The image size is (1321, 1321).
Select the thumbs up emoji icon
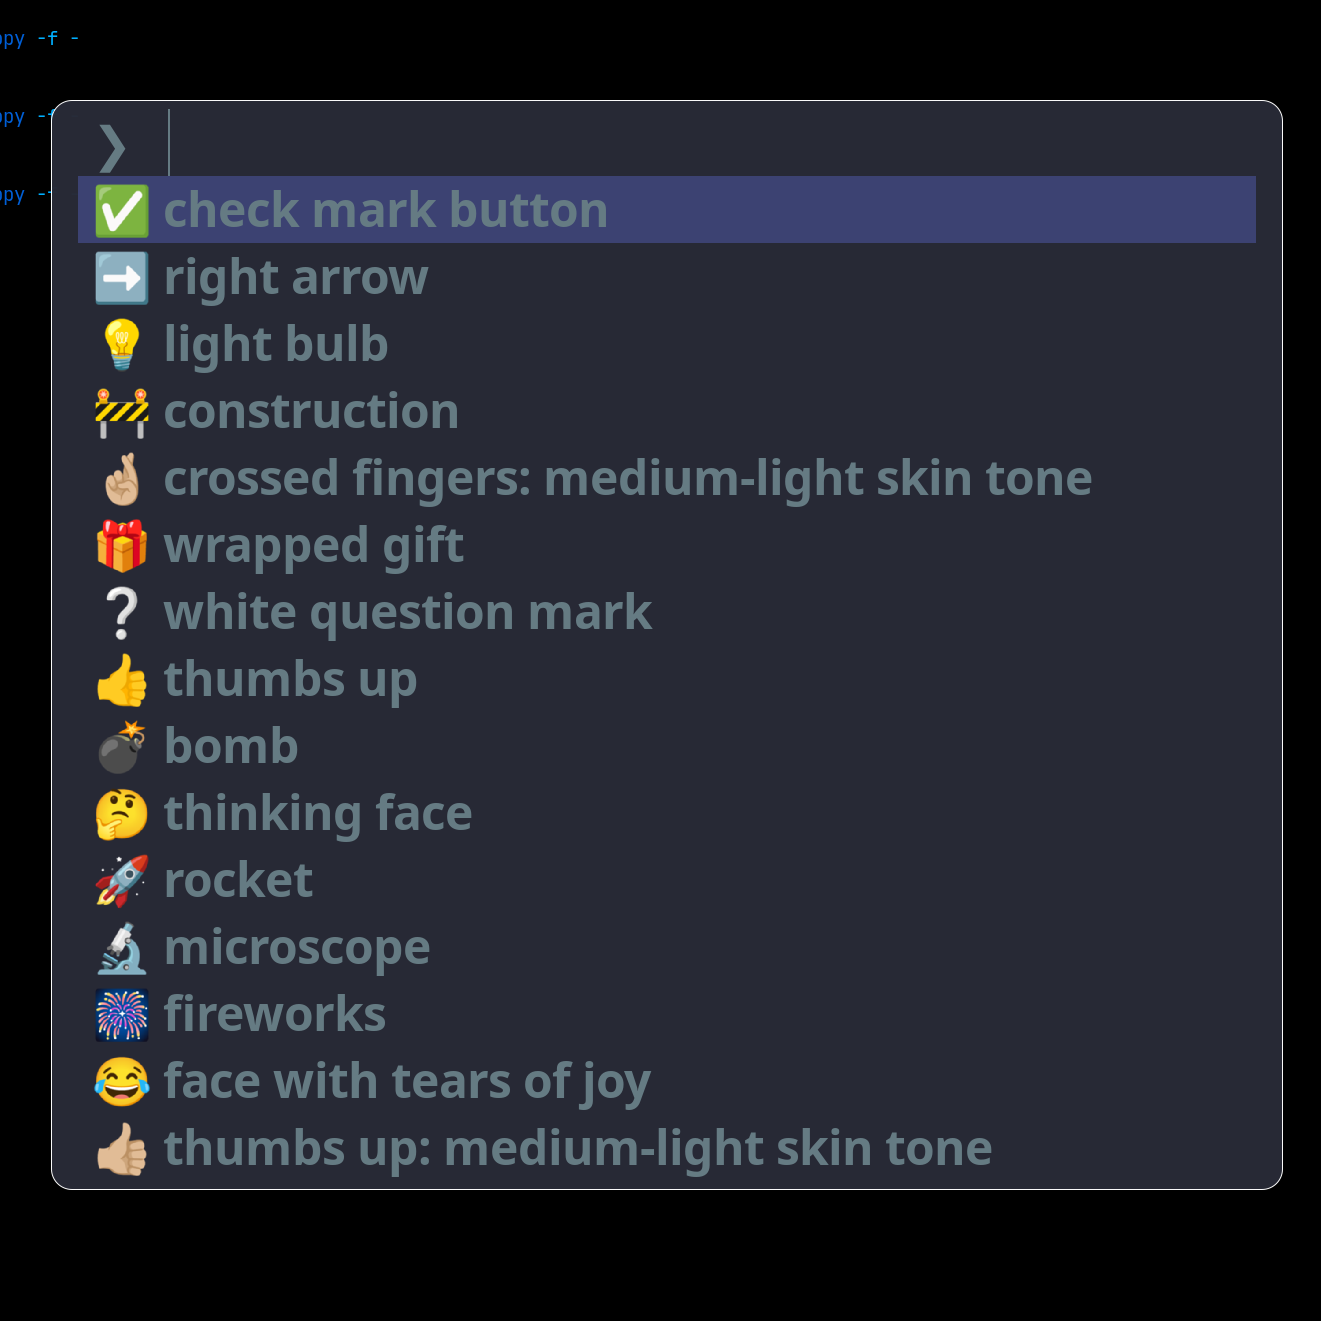(x=121, y=678)
